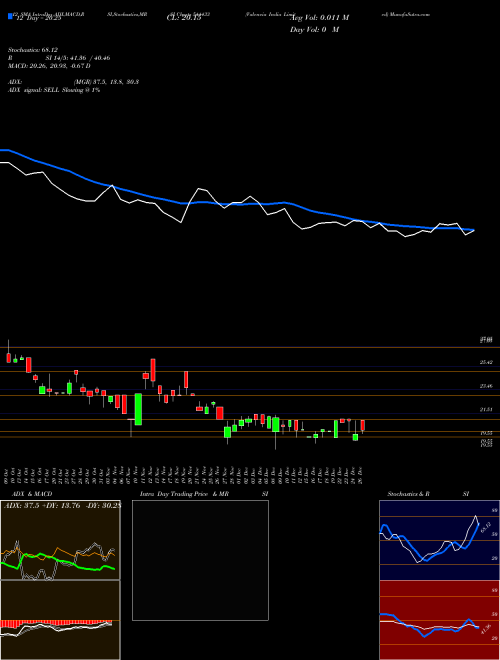
Task: Click the 21.51 price axis label
Action: point(486,409)
